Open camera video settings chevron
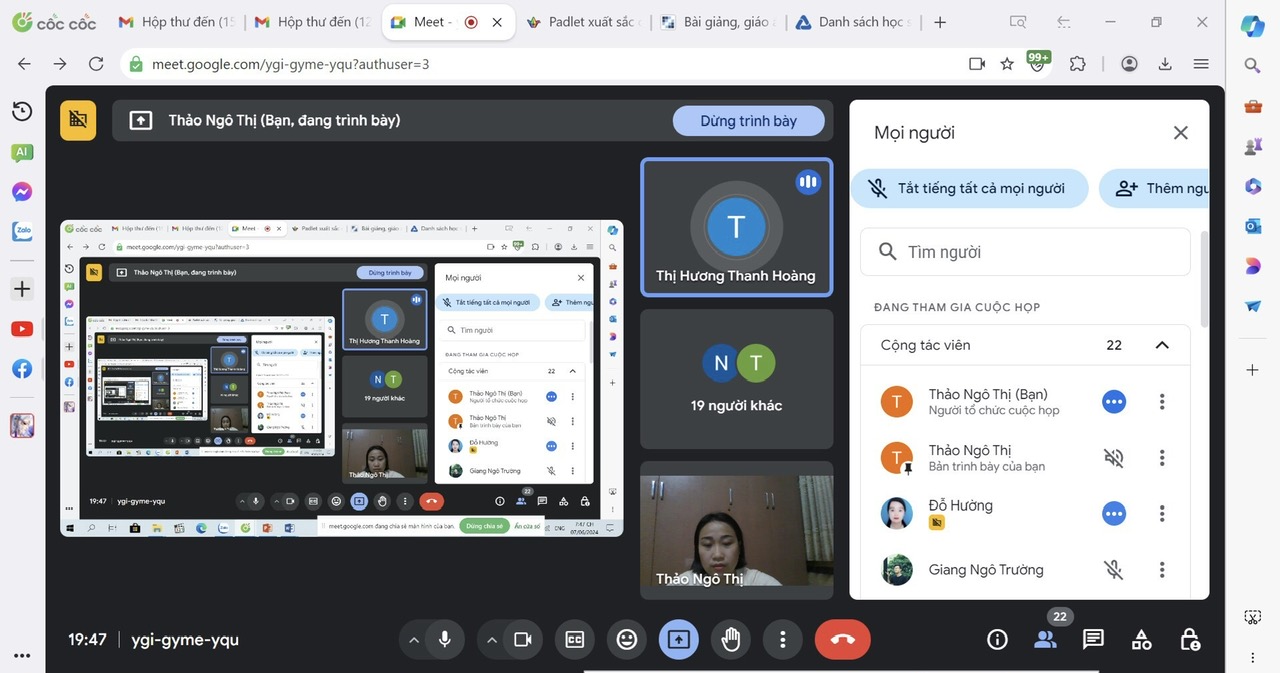 click(x=492, y=639)
